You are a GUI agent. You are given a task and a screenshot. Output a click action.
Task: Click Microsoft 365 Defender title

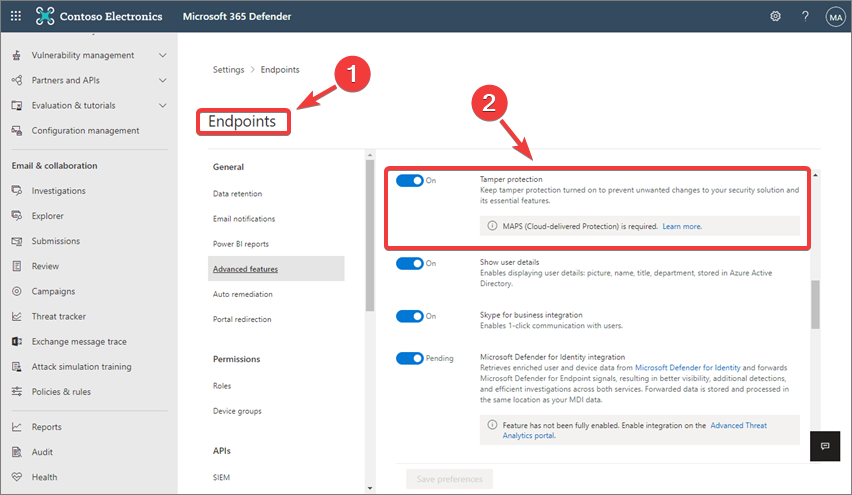(237, 16)
